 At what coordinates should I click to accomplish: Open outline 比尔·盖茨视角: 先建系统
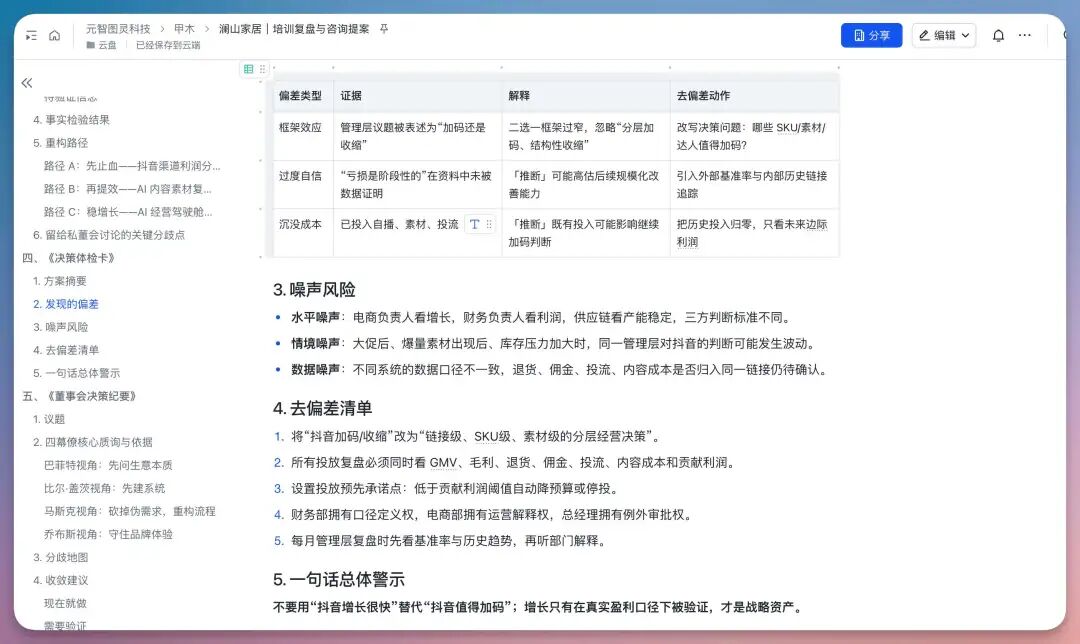[104, 488]
